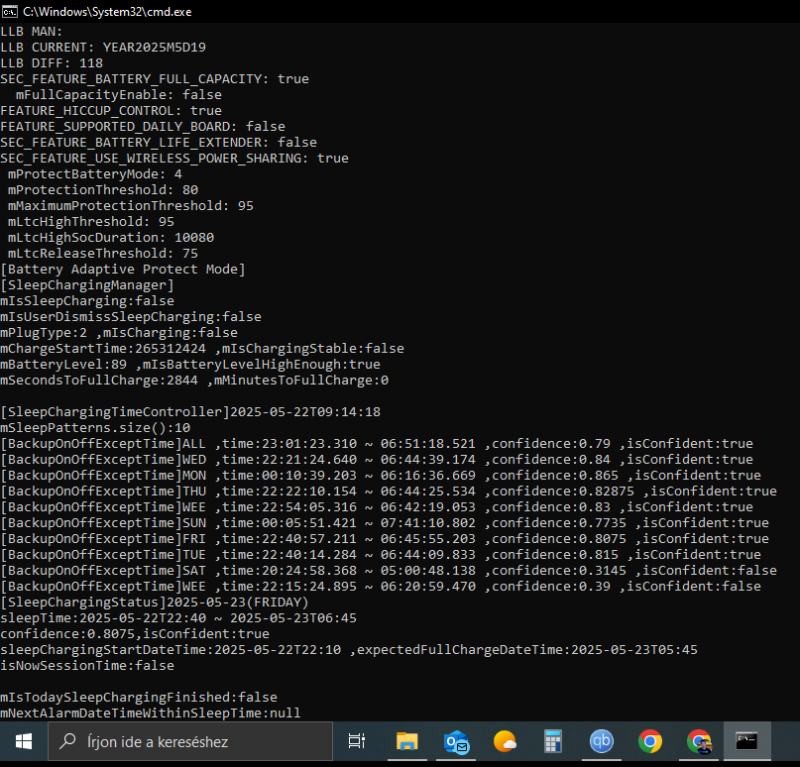Open qBittorrent from the taskbar
Viewport: 800px width, 767px height.
tap(601, 741)
